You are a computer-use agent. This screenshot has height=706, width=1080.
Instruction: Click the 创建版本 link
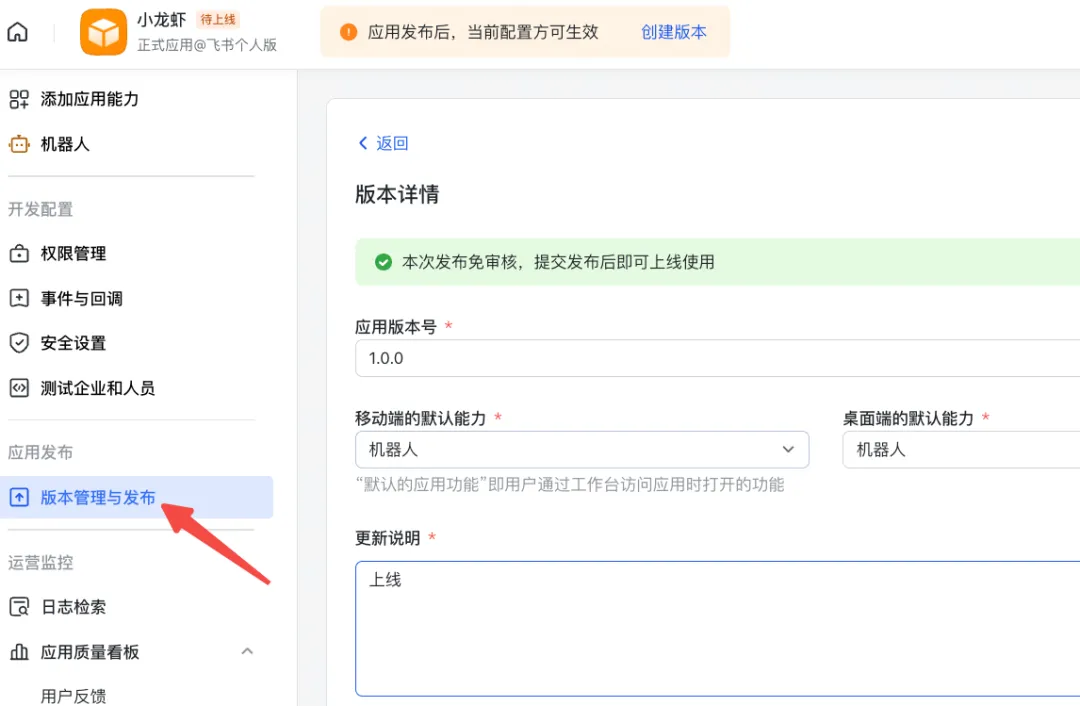tap(673, 32)
